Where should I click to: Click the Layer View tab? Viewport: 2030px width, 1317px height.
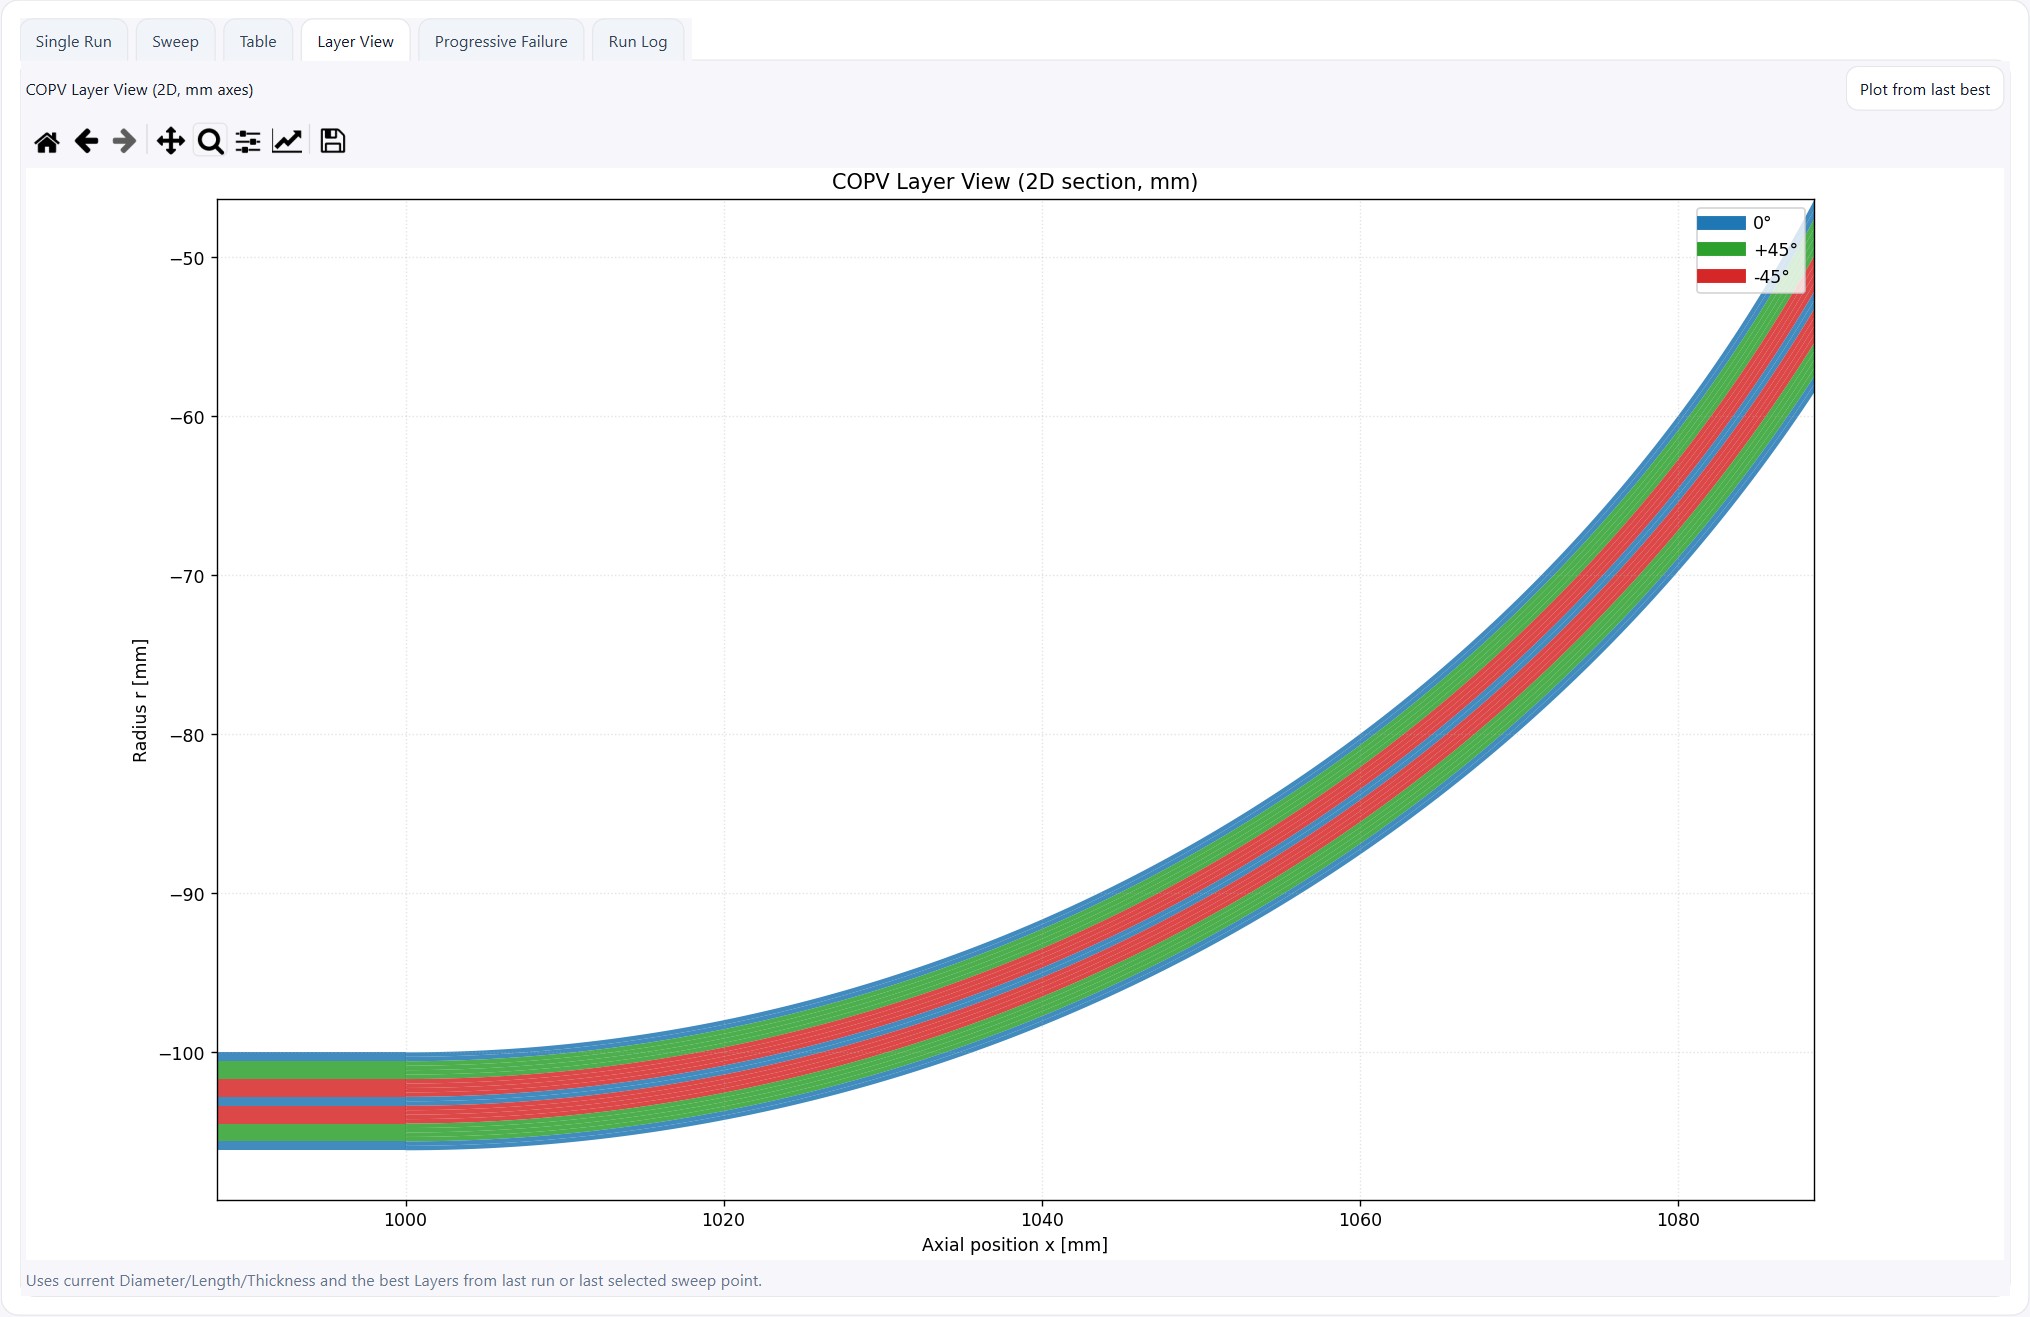355,42
